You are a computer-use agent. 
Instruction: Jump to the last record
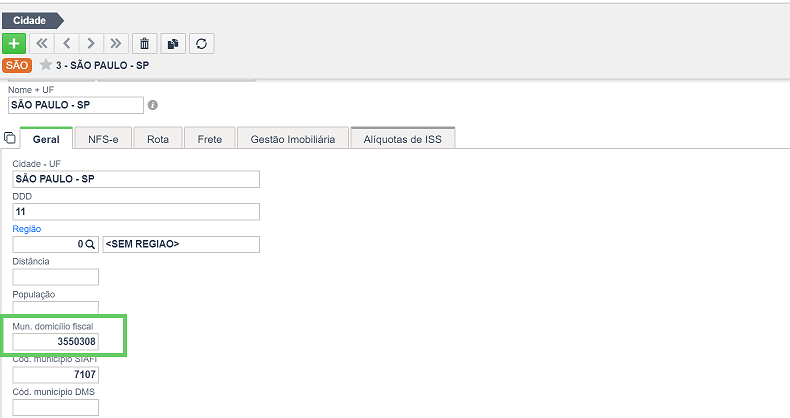pyautogui.click(x=116, y=43)
